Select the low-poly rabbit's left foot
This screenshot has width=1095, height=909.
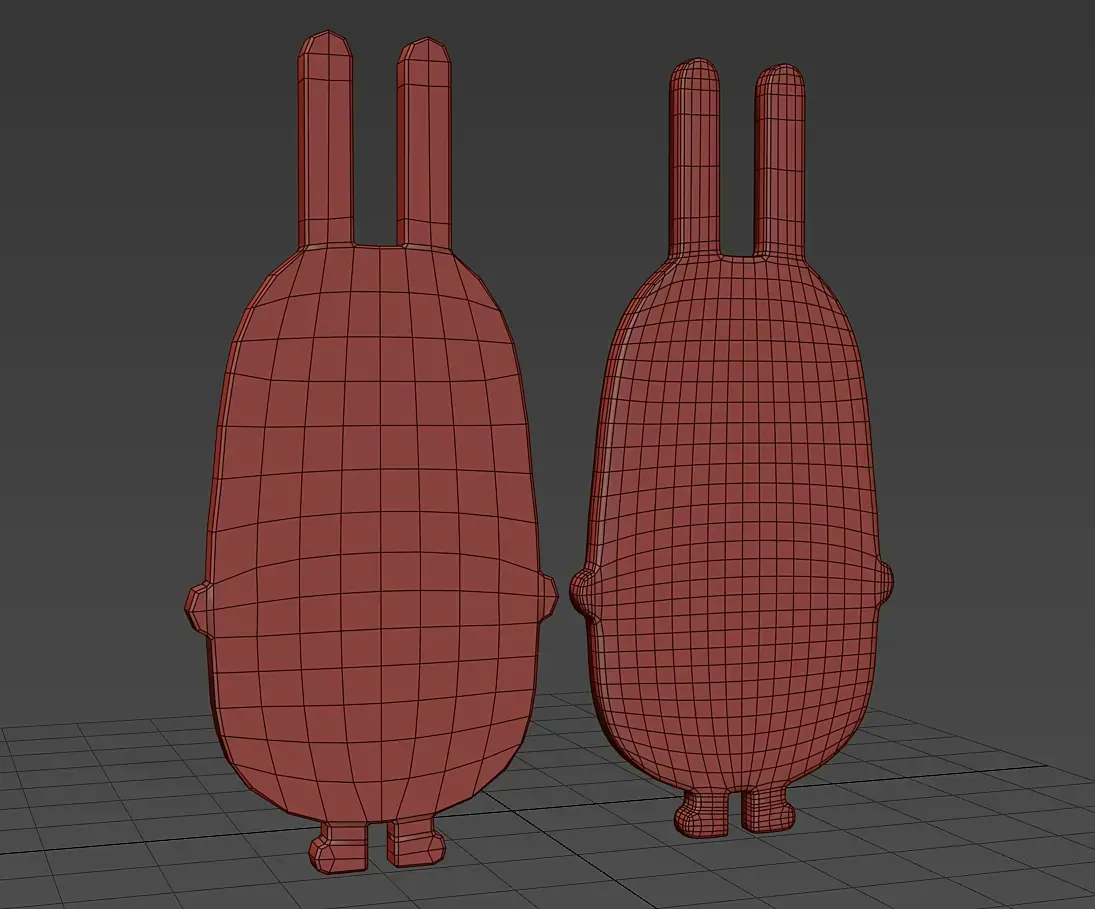coord(339,847)
